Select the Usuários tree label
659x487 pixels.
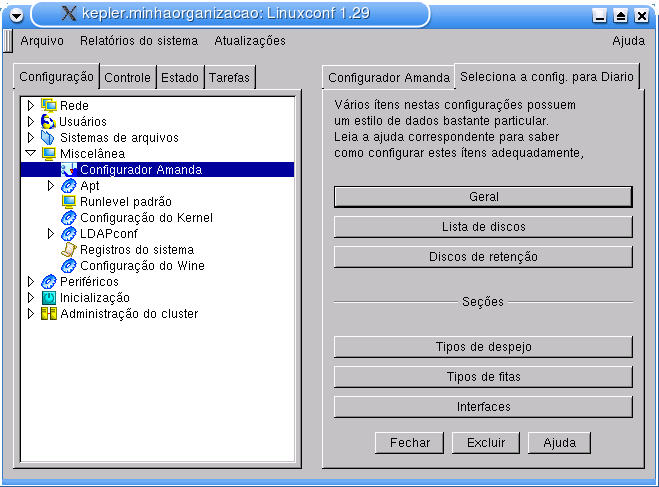click(83, 121)
